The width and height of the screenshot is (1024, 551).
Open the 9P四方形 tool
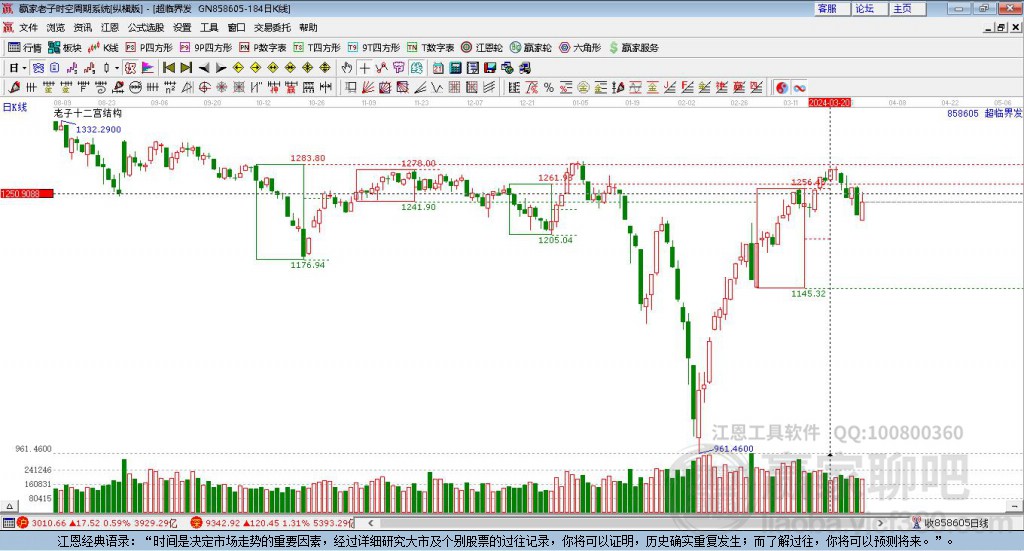[206, 48]
